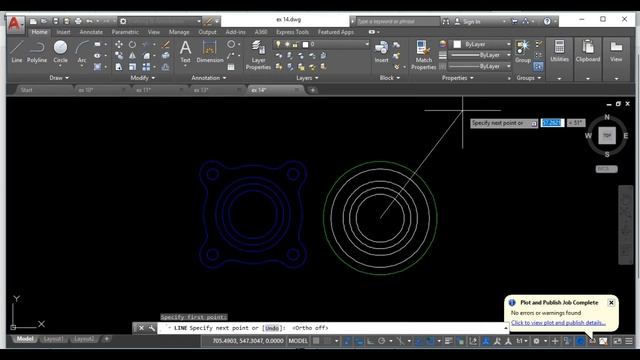Expand the Draw panel

tap(59, 78)
